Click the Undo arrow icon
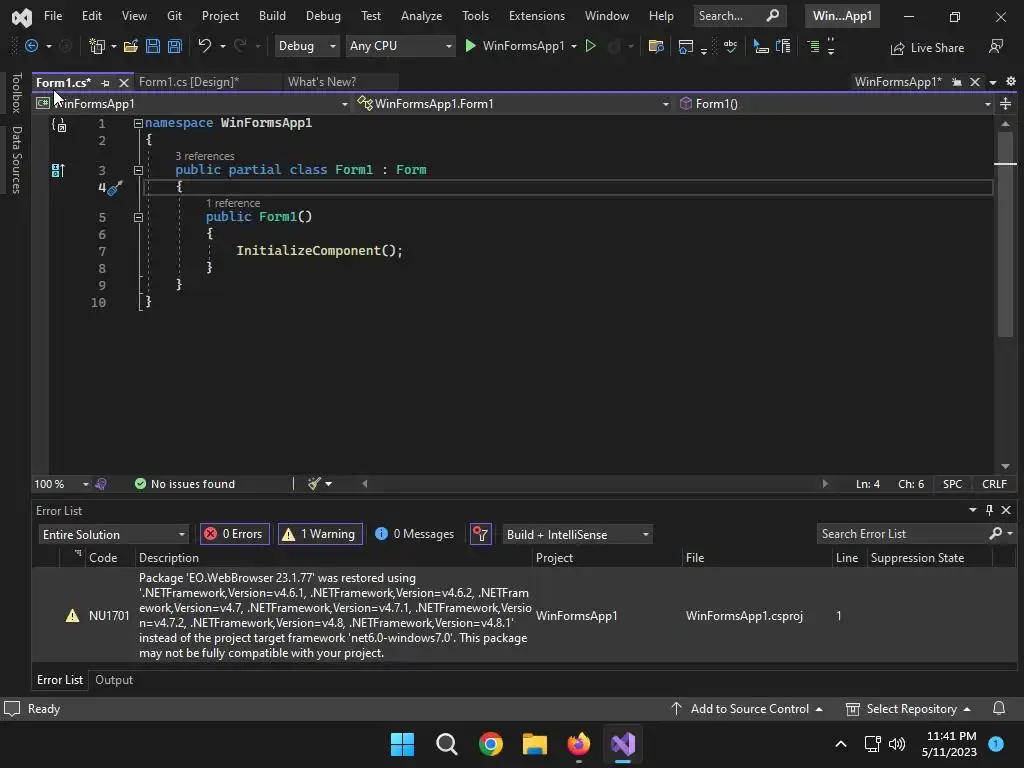Screen dimensions: 1024x768 pyautogui.click(x=204, y=46)
